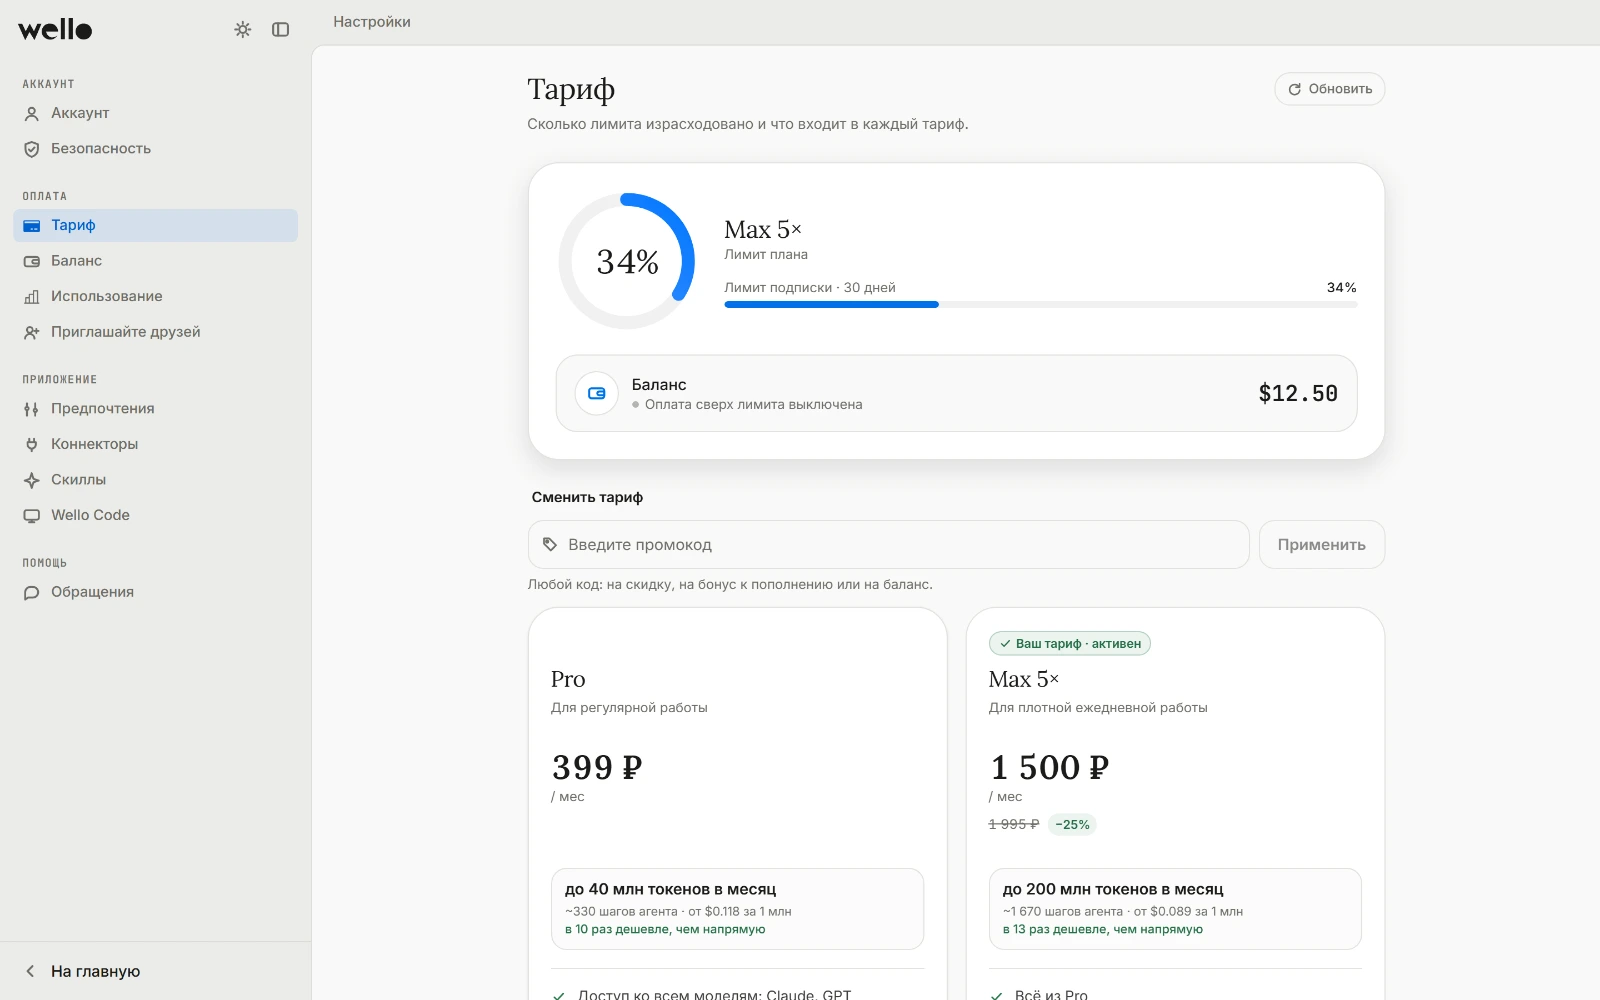Click the -25% discount badge
This screenshot has width=1600, height=1000.
click(x=1072, y=825)
